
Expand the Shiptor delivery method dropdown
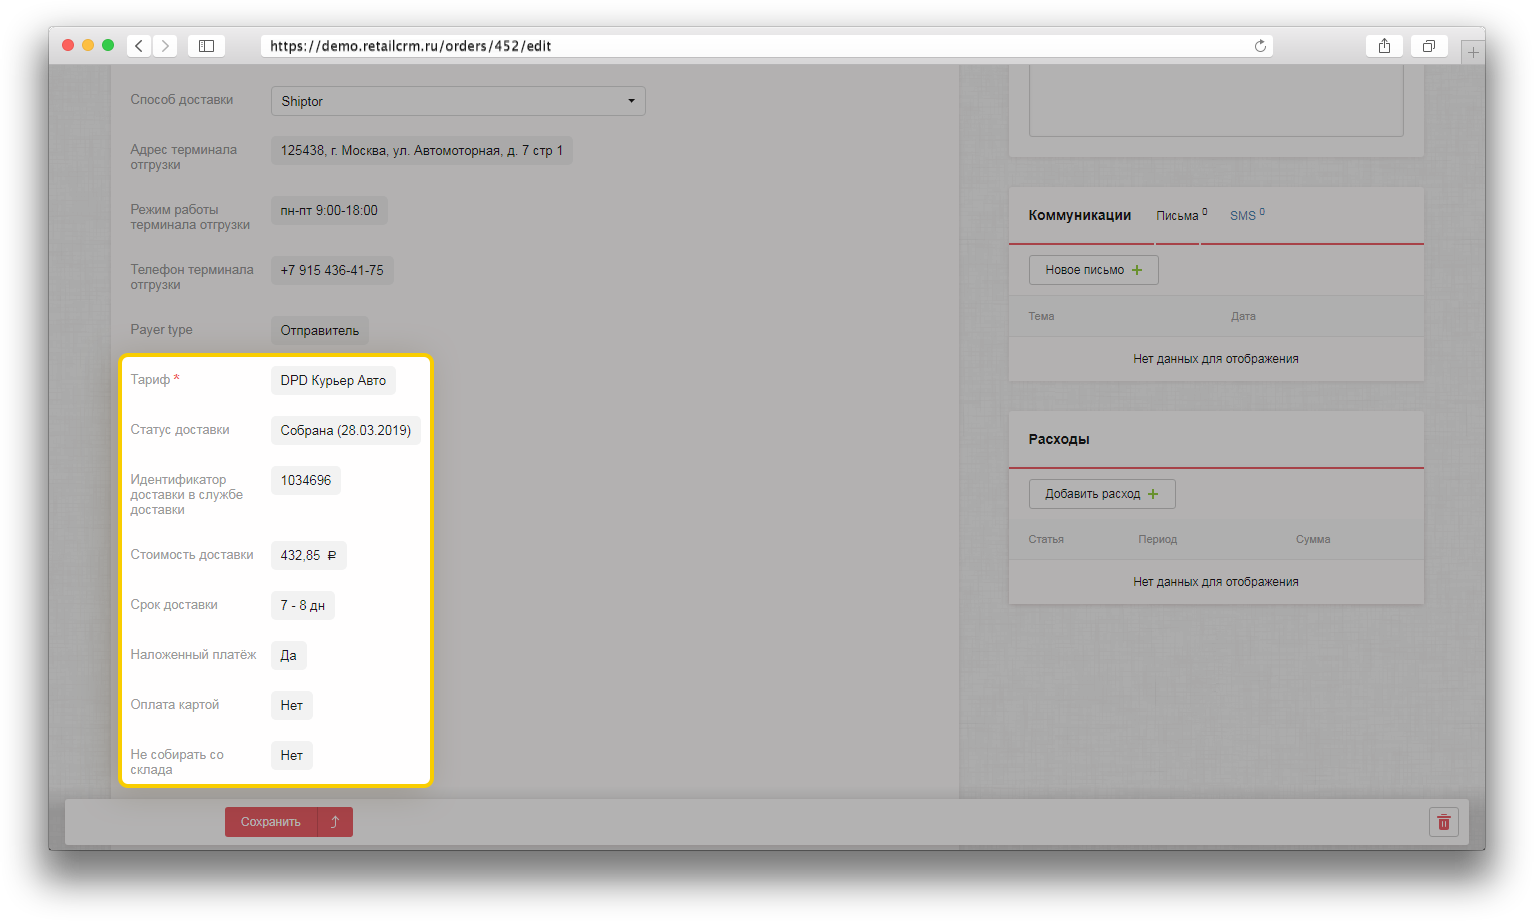tap(458, 101)
